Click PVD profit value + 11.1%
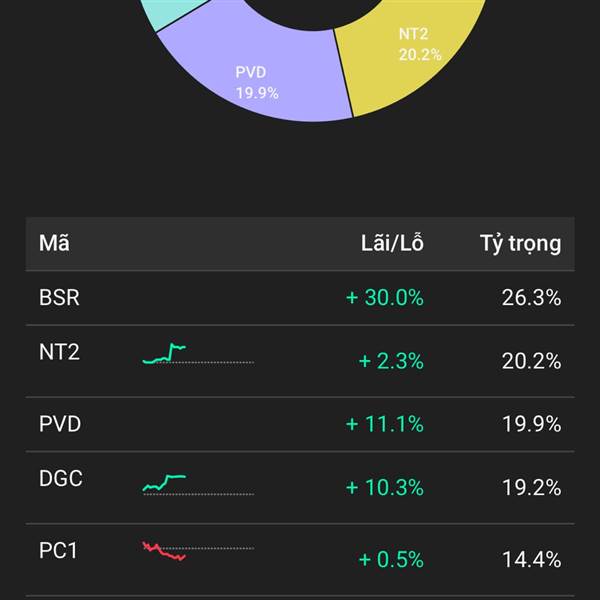 click(385, 424)
